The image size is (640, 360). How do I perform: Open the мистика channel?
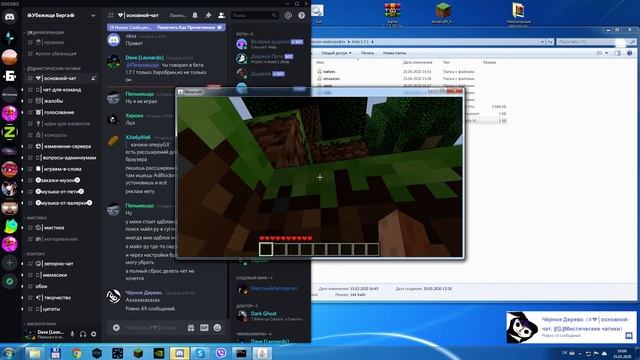61,228
